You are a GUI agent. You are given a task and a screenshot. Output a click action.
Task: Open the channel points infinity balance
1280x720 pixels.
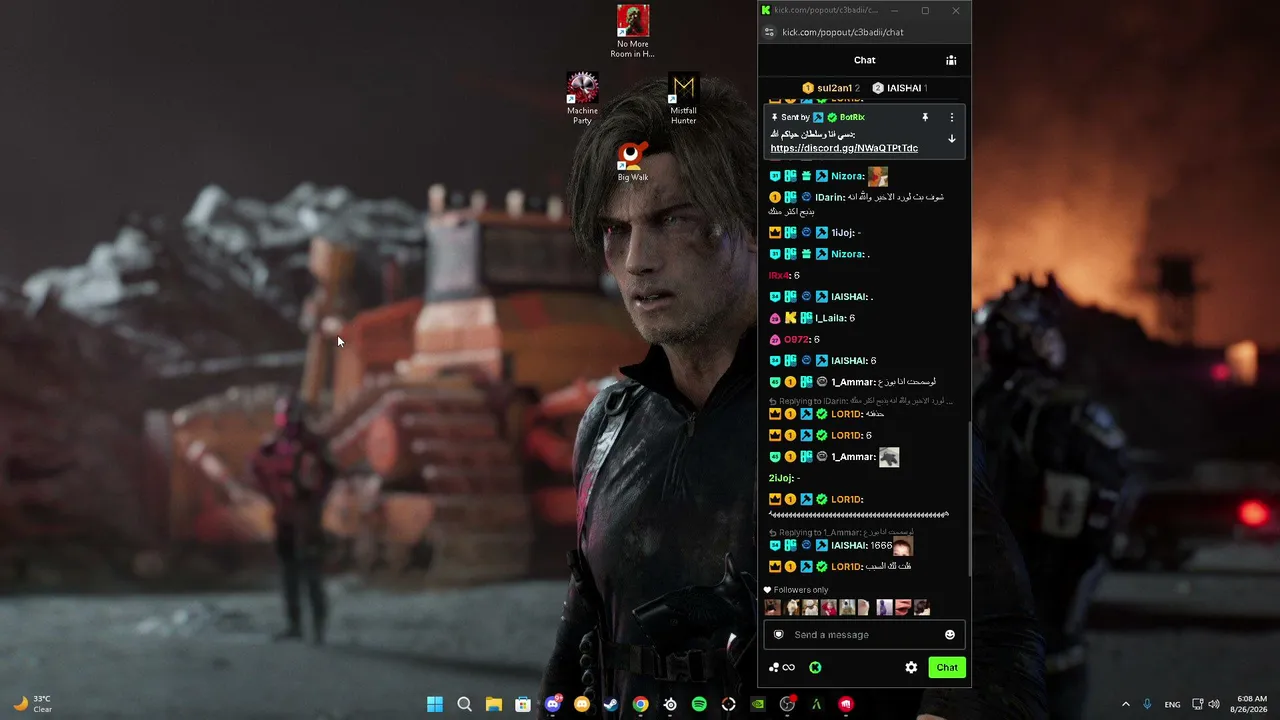[782, 667]
